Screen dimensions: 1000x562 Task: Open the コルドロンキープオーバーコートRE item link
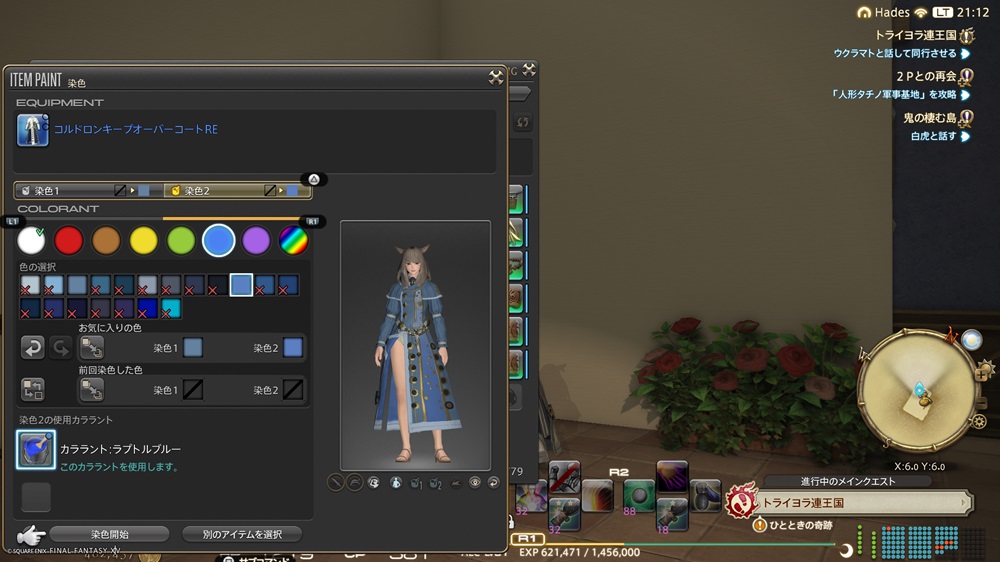[136, 129]
